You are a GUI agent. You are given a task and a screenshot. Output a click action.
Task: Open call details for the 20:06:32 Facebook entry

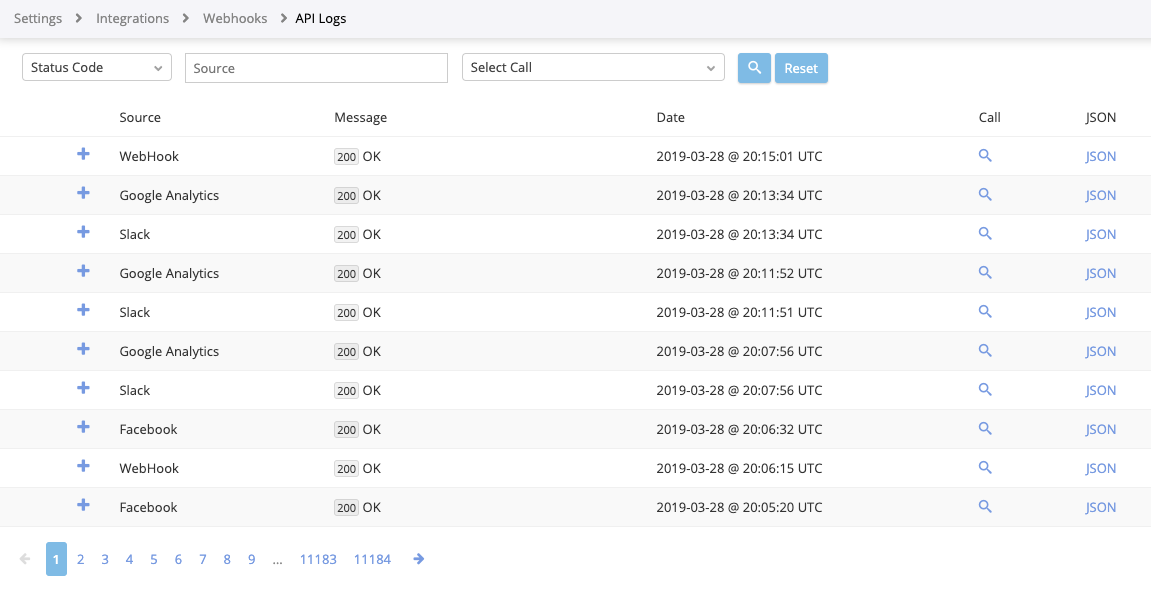tap(985, 429)
